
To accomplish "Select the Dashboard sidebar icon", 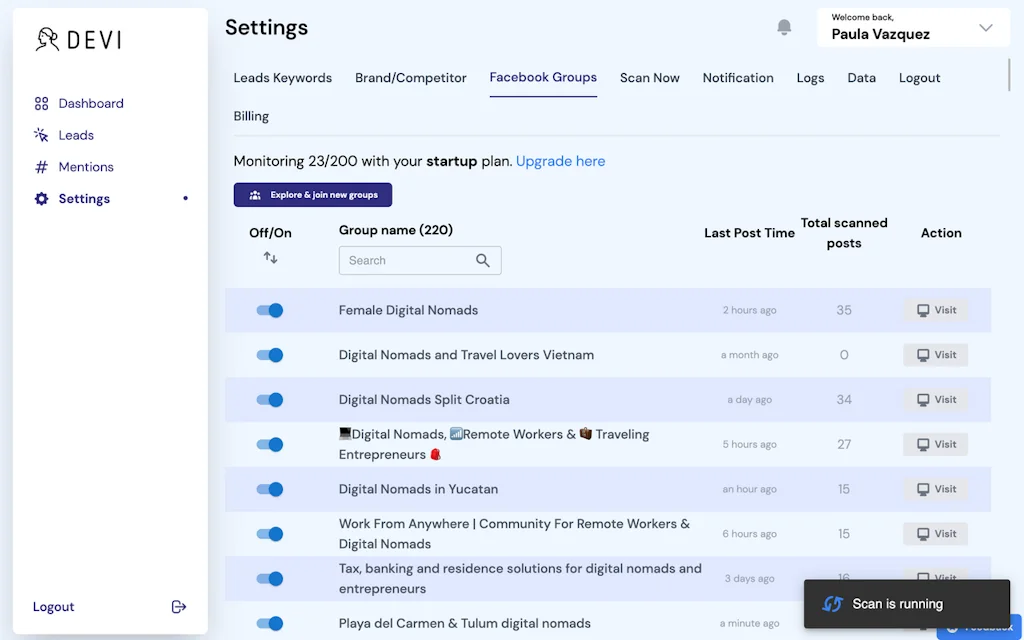I will point(40,103).
